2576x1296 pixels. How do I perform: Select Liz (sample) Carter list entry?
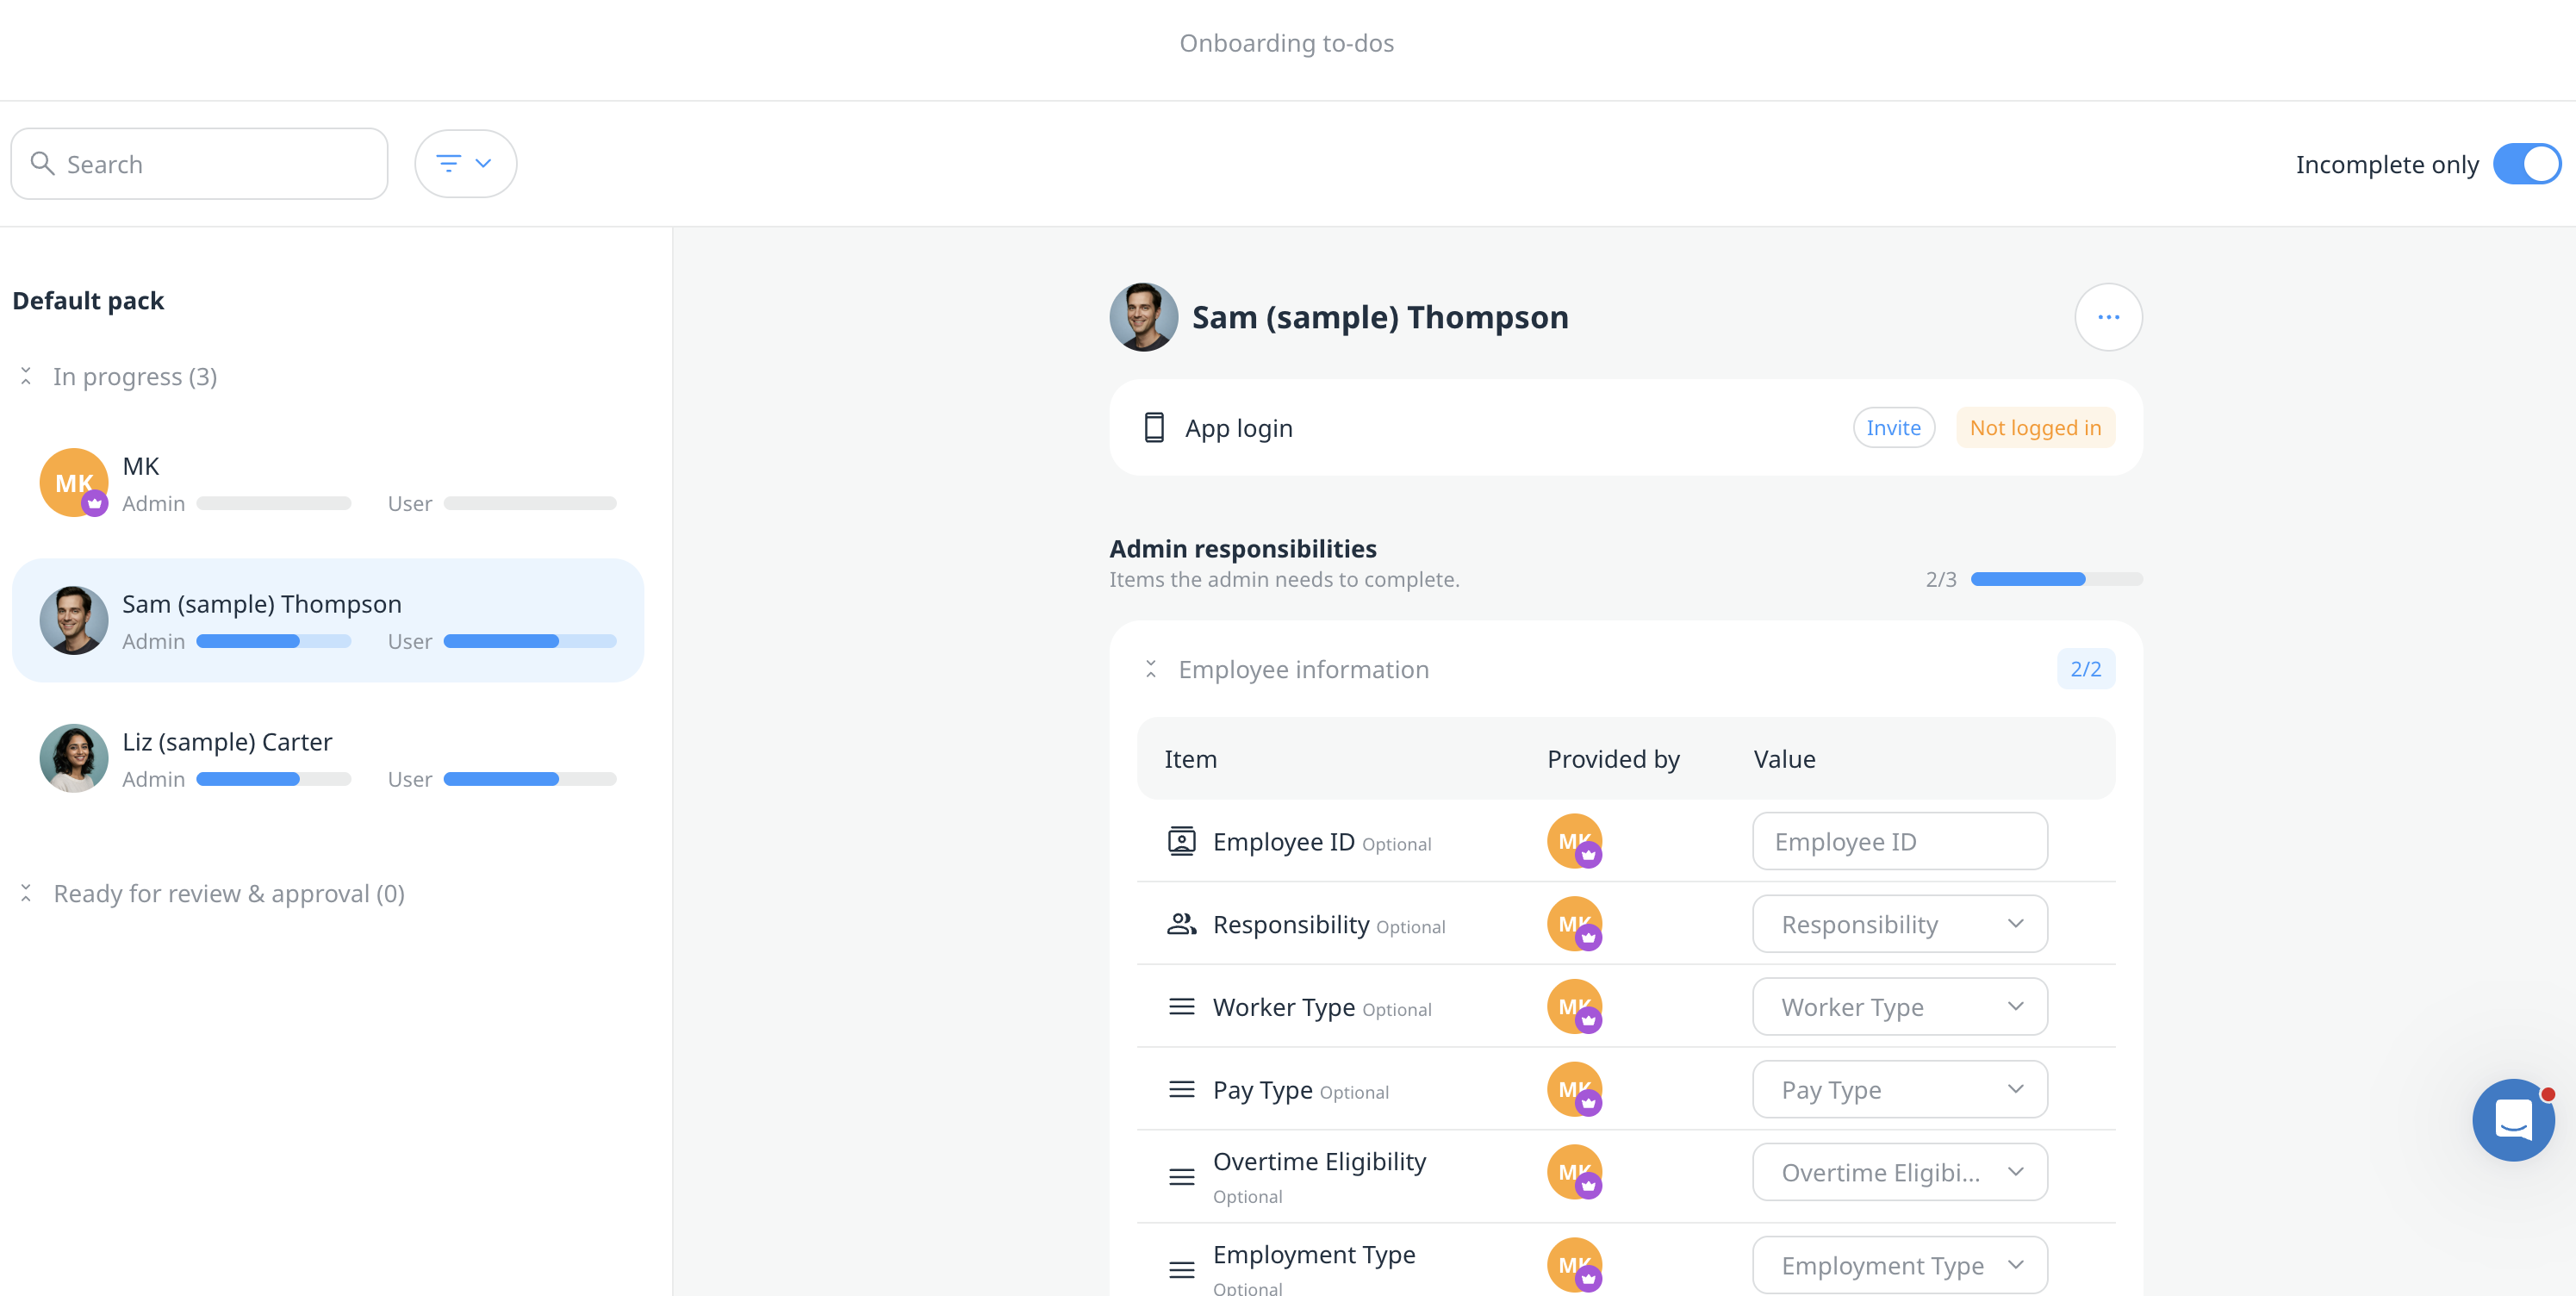click(x=328, y=759)
